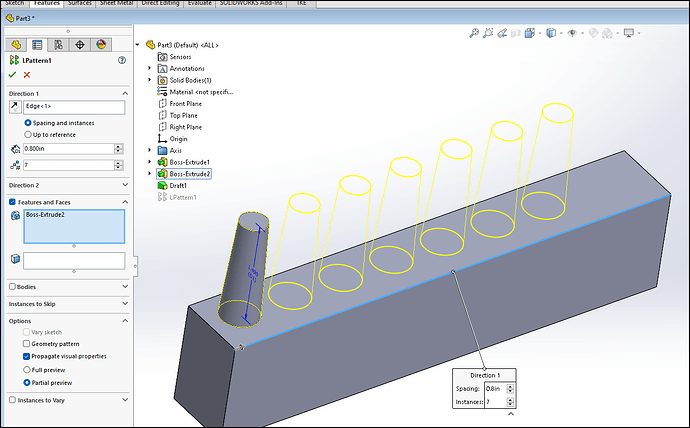Viewport: 690px width, 428px height.
Task: Click Zoom to Area icon
Action: tap(488, 33)
